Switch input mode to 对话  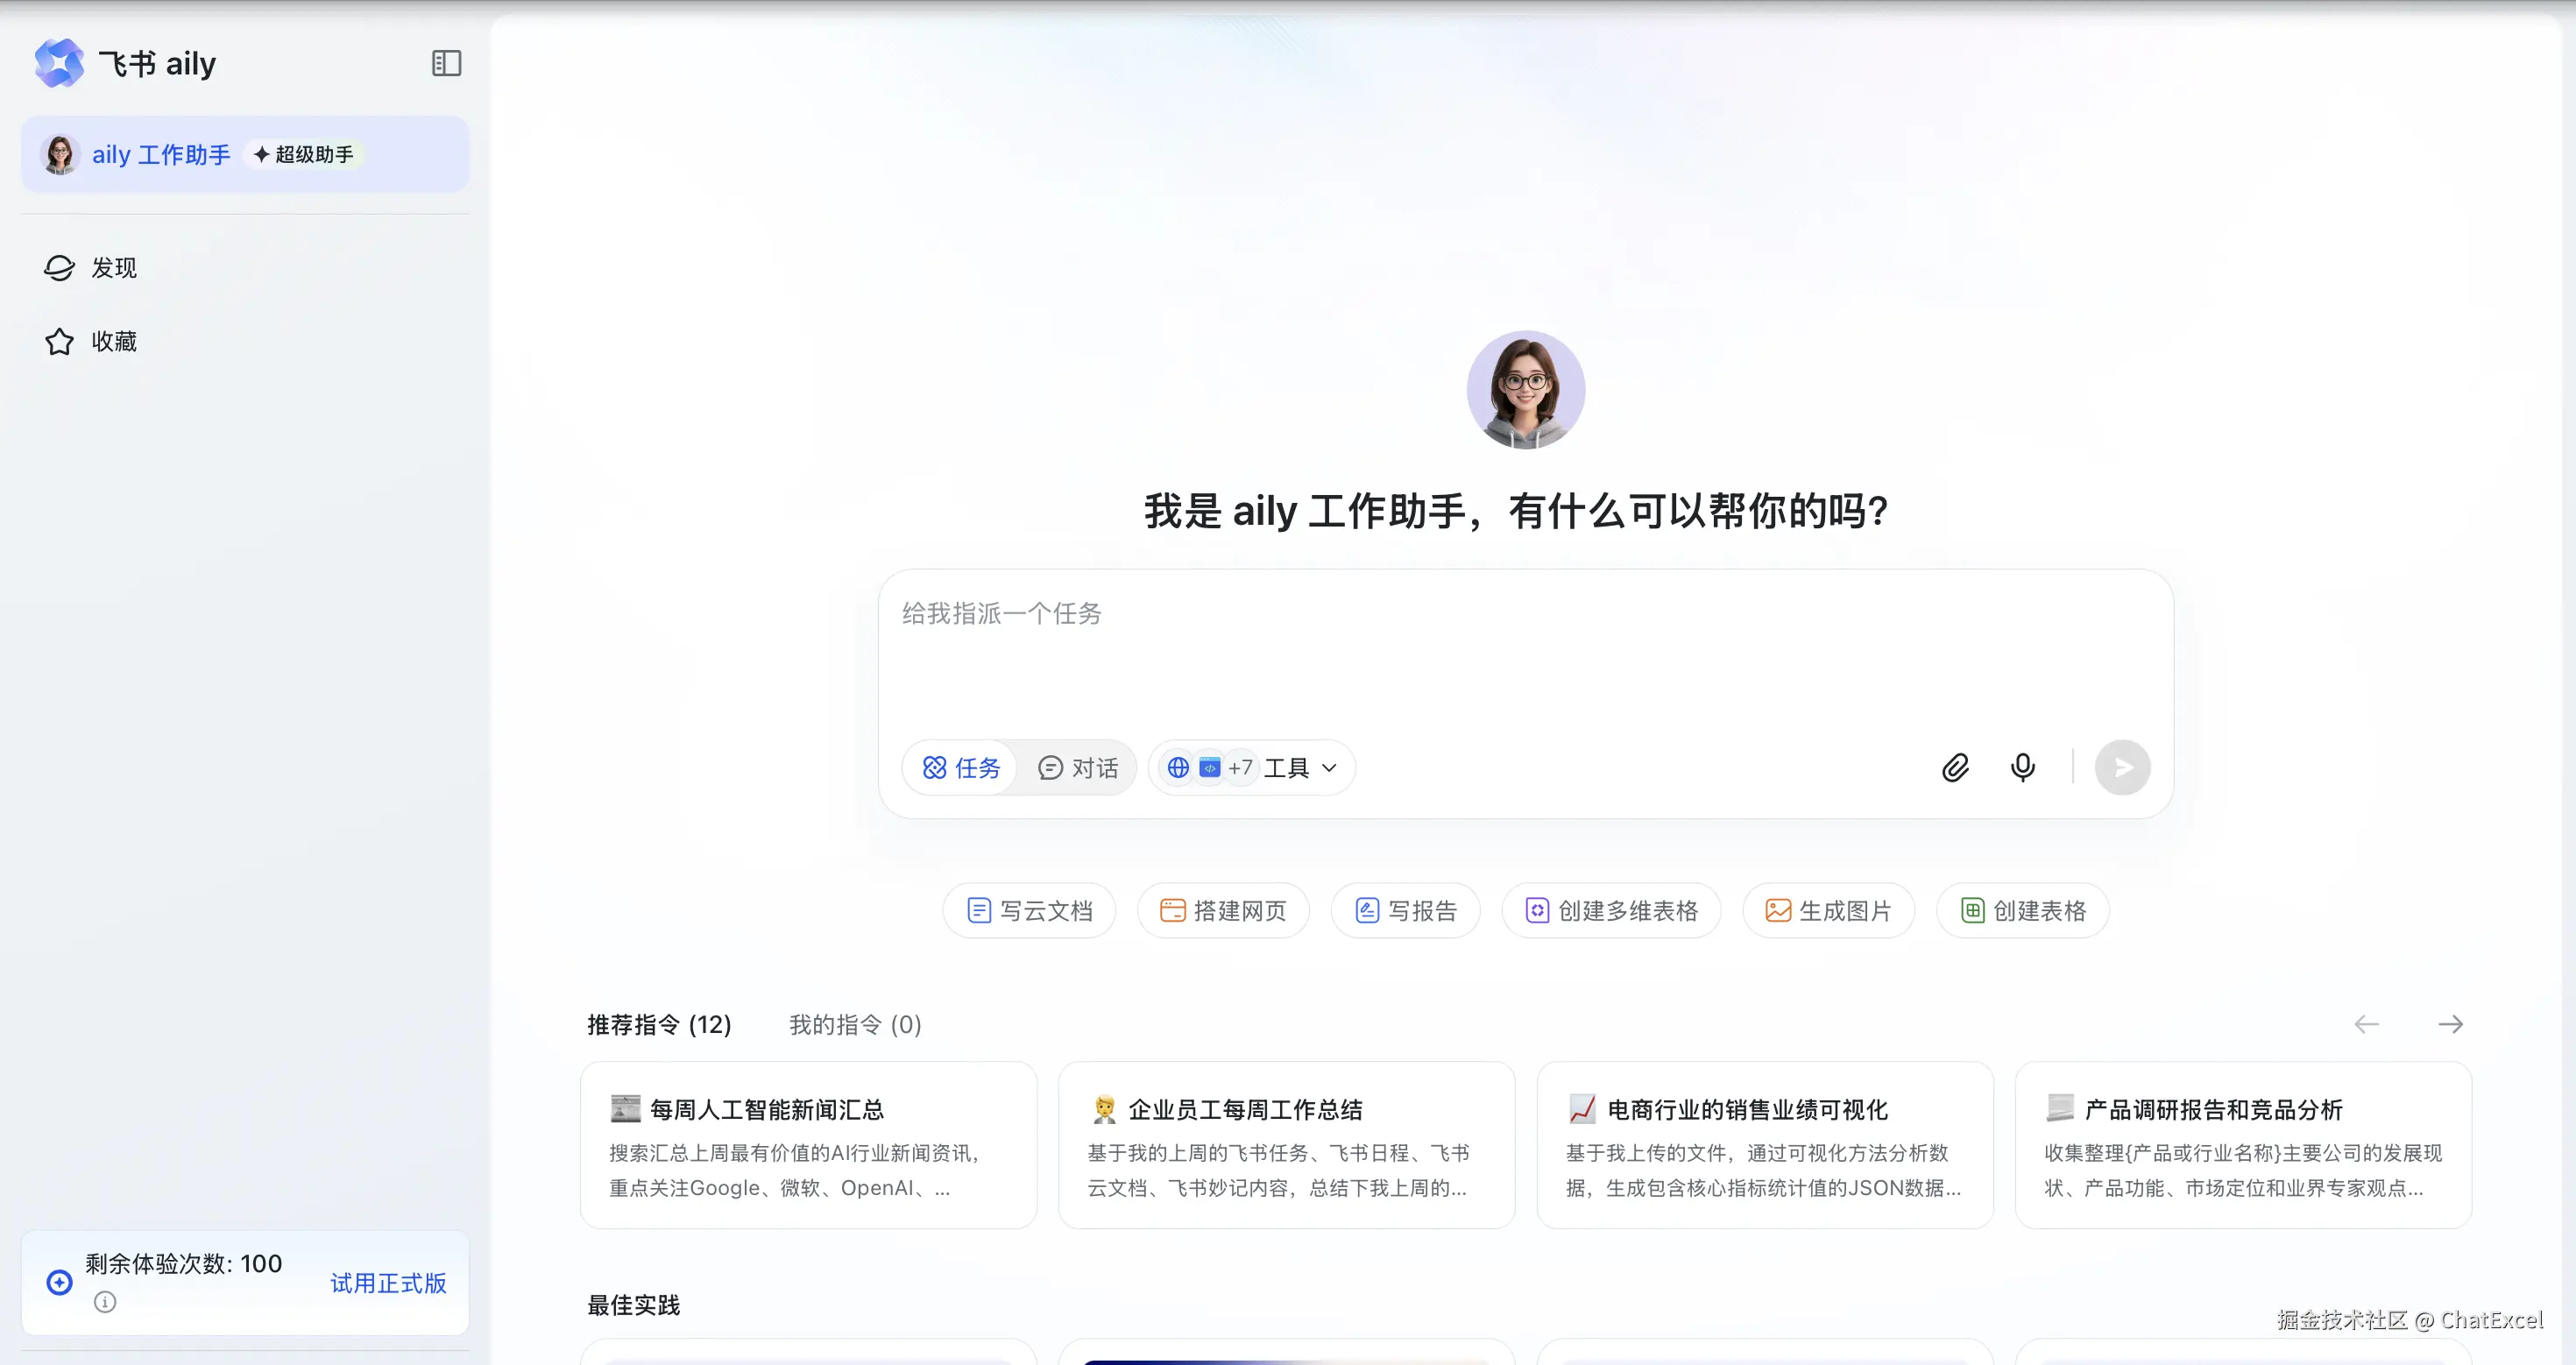(1078, 768)
